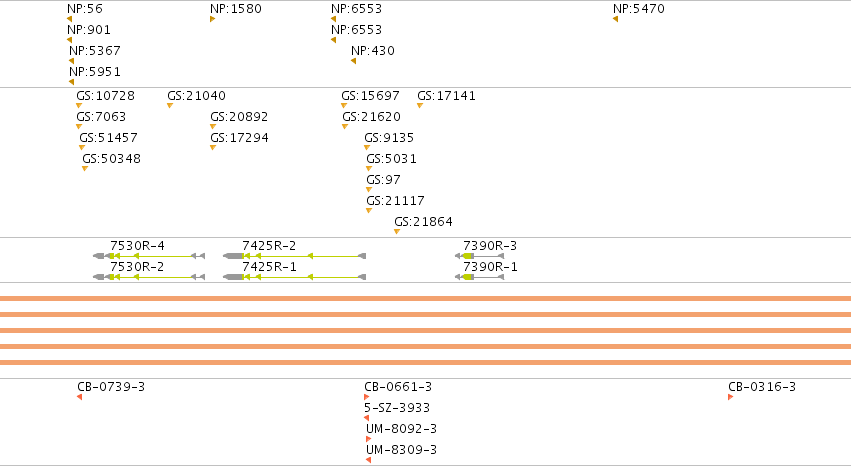Click the NP:56 feature label

pos(85,9)
